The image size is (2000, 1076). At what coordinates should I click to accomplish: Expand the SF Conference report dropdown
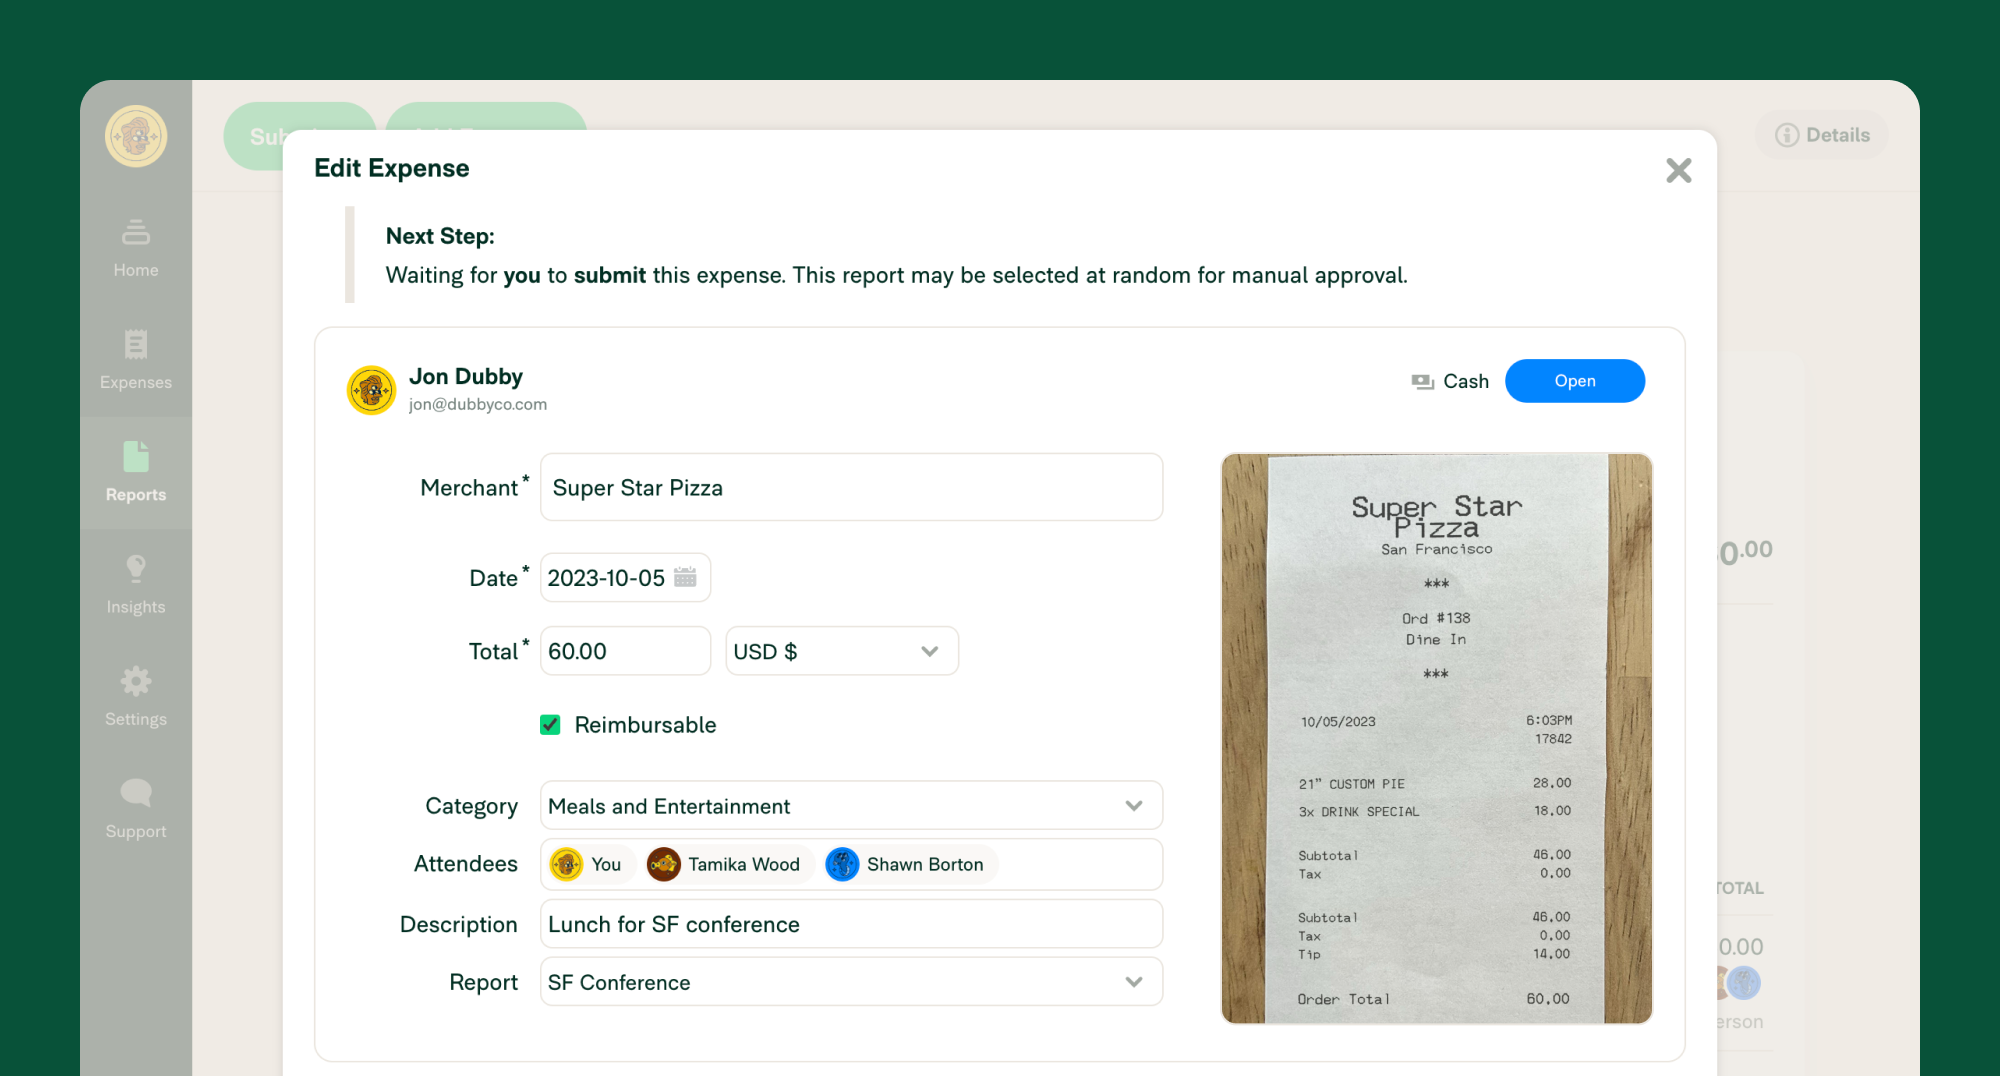coord(851,982)
